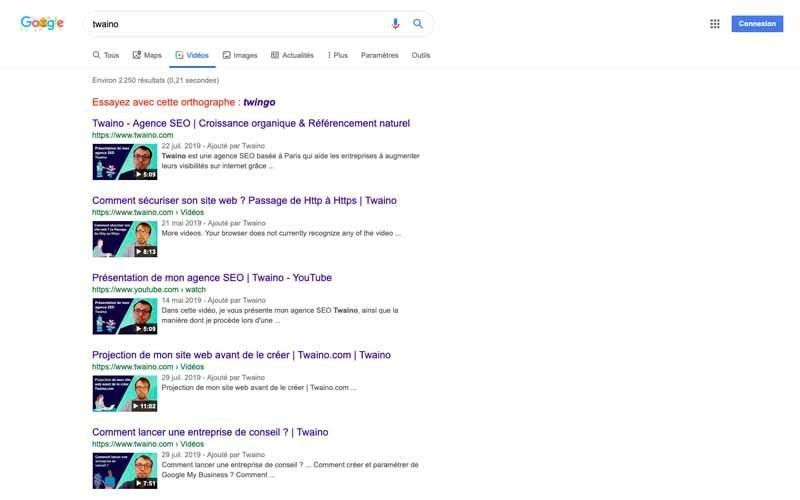Click the suggested spelling twingo
800x500 pixels.
259,102
